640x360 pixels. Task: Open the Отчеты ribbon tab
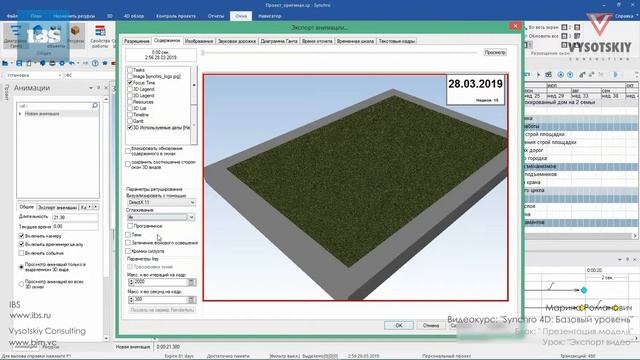coord(216,16)
